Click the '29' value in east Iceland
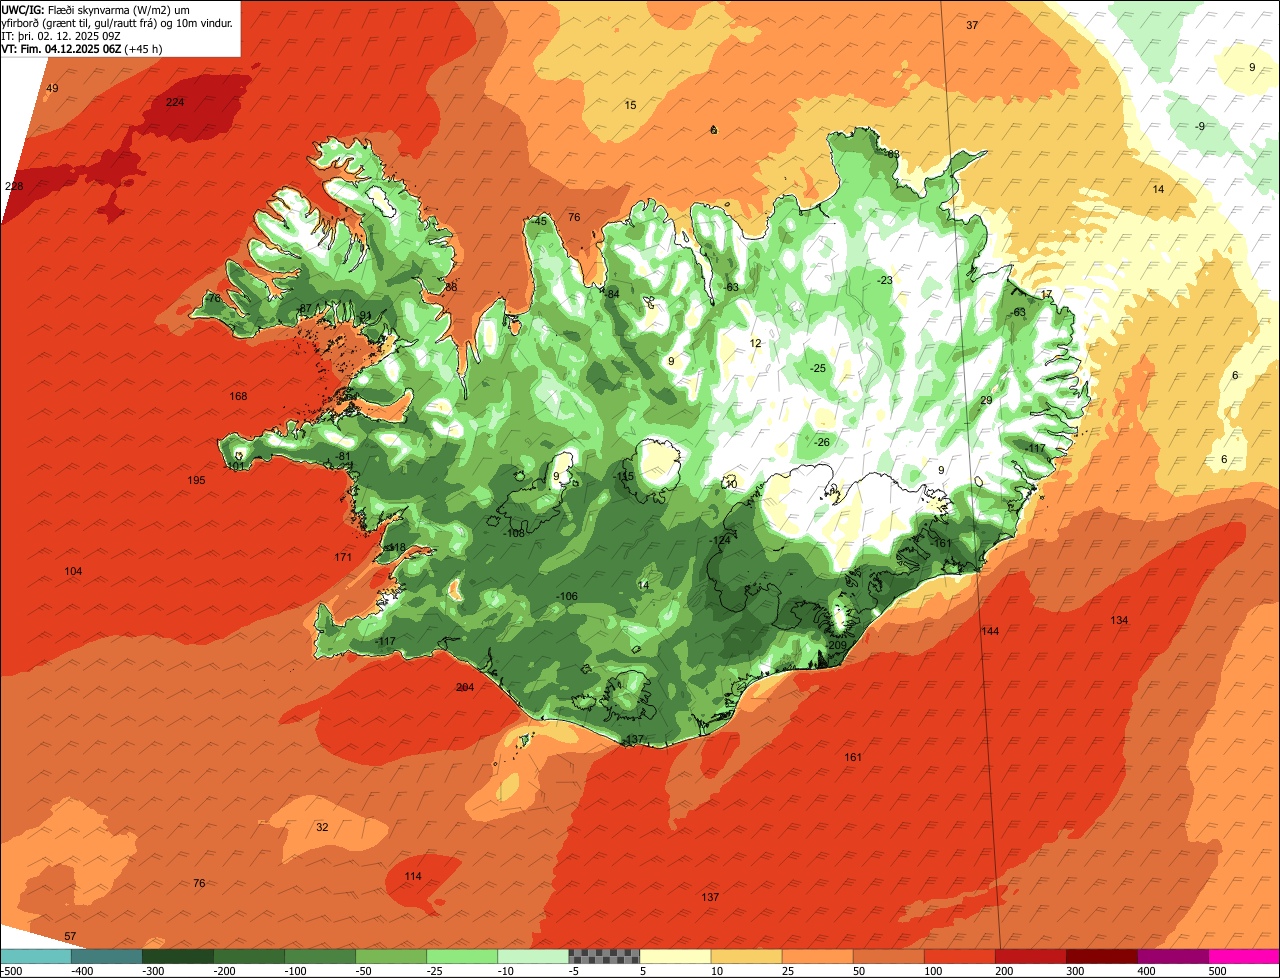Viewport: 1280px width, 978px height. [x=986, y=400]
